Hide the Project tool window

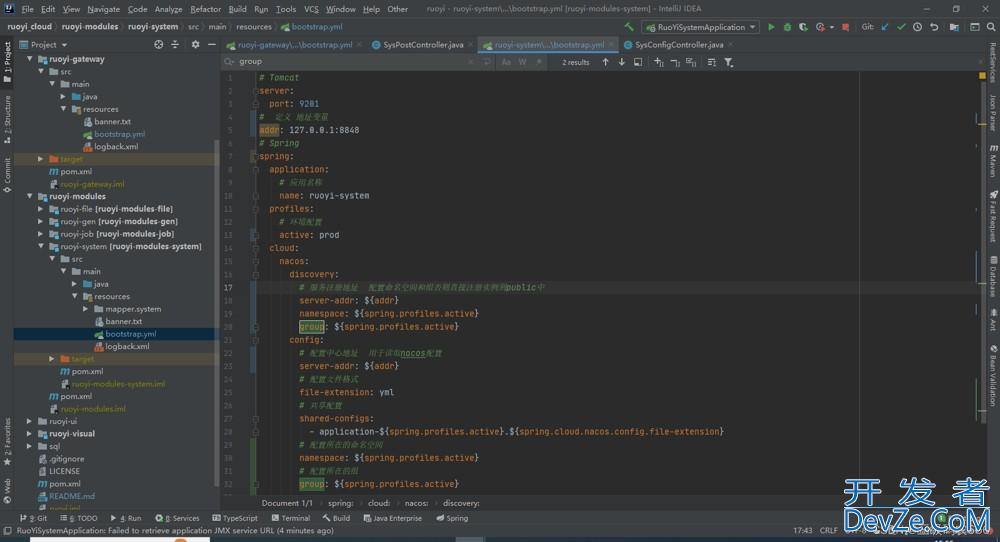point(212,45)
